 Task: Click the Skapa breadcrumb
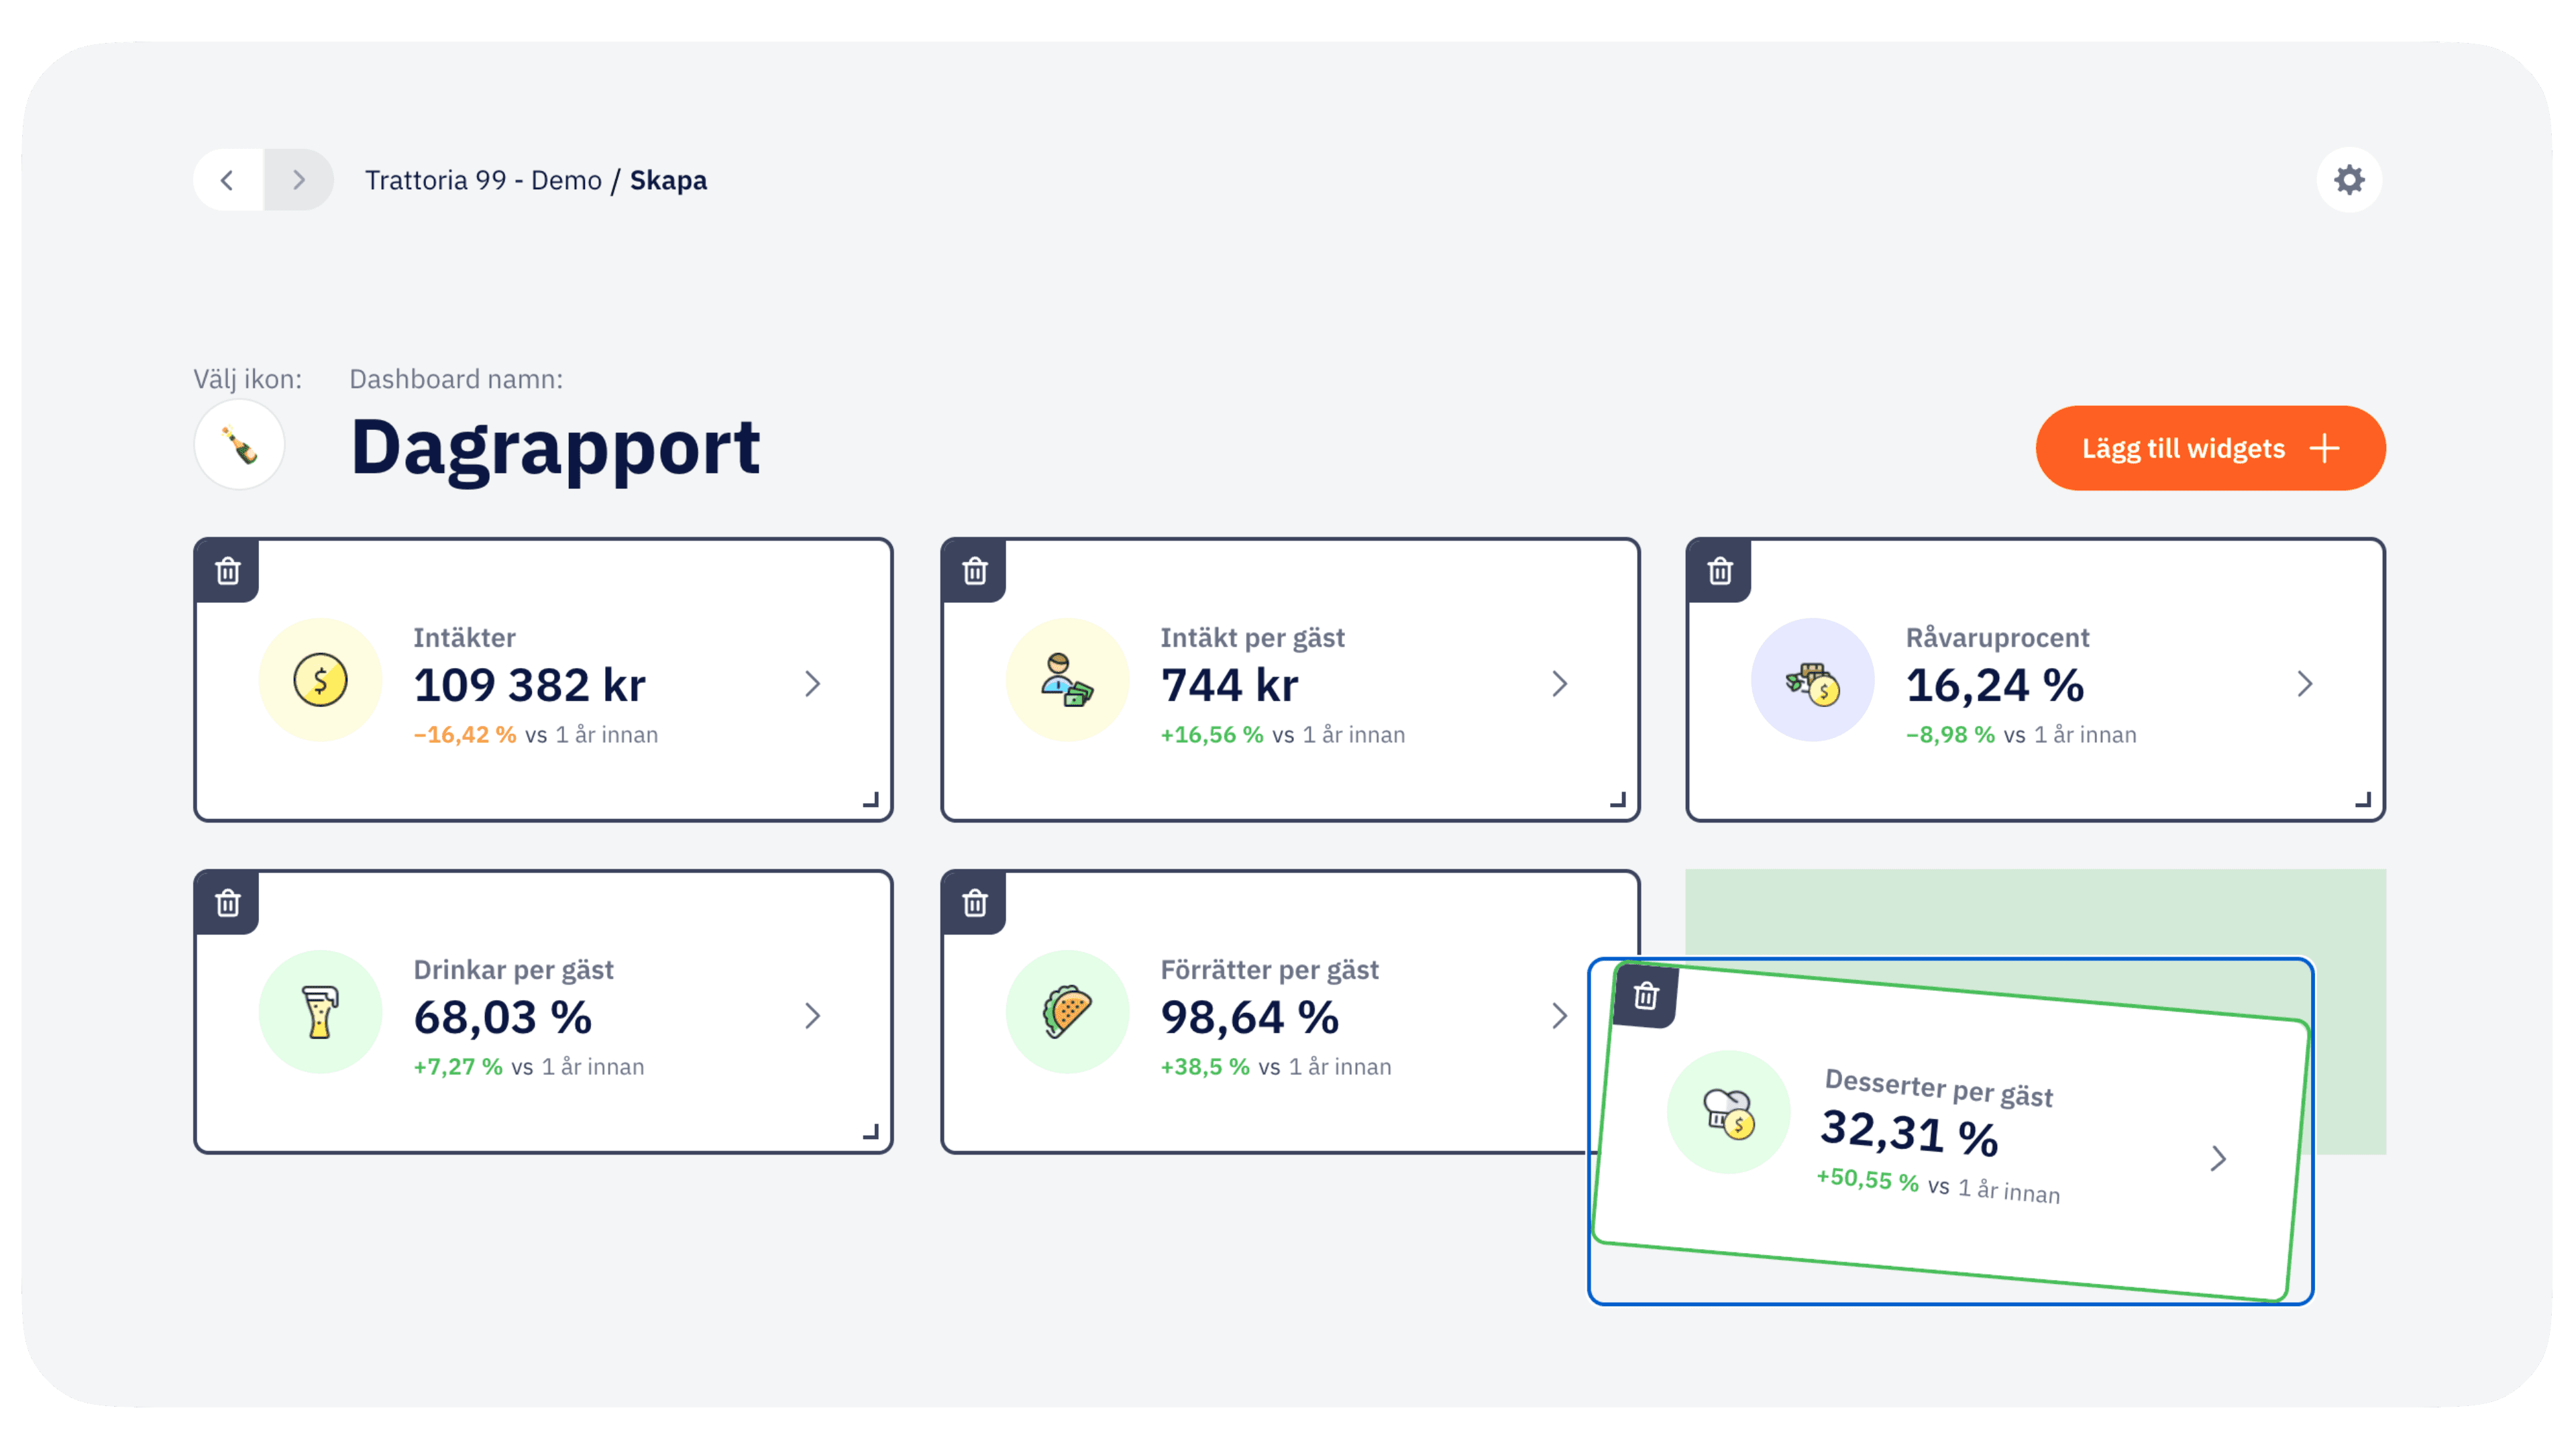point(668,180)
